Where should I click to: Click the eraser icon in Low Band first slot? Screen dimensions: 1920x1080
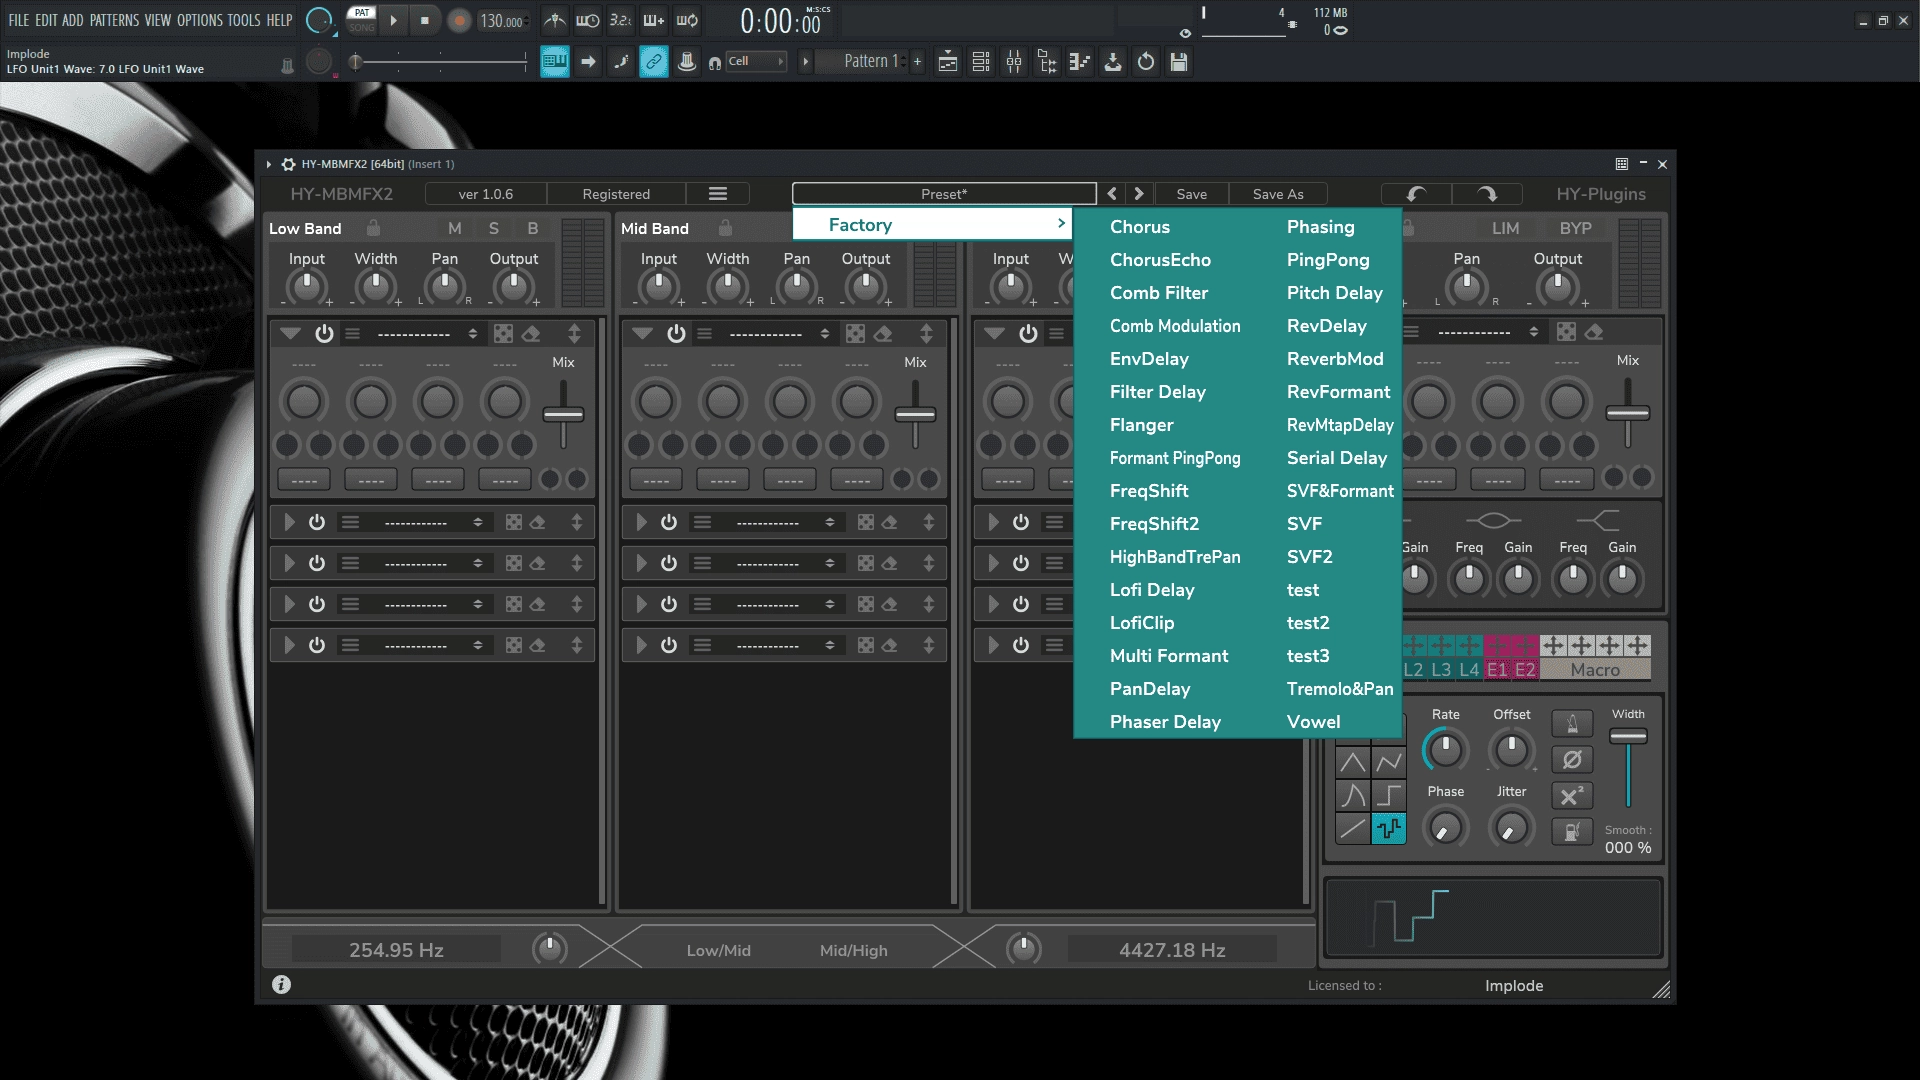point(531,333)
